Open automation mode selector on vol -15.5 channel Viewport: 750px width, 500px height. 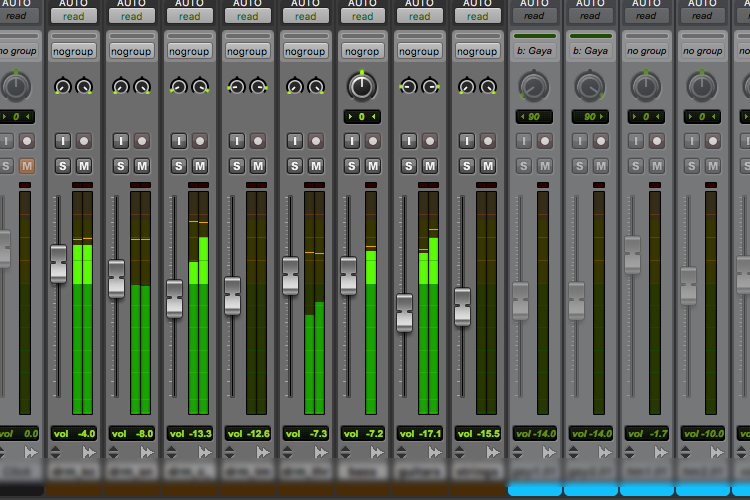(477, 16)
